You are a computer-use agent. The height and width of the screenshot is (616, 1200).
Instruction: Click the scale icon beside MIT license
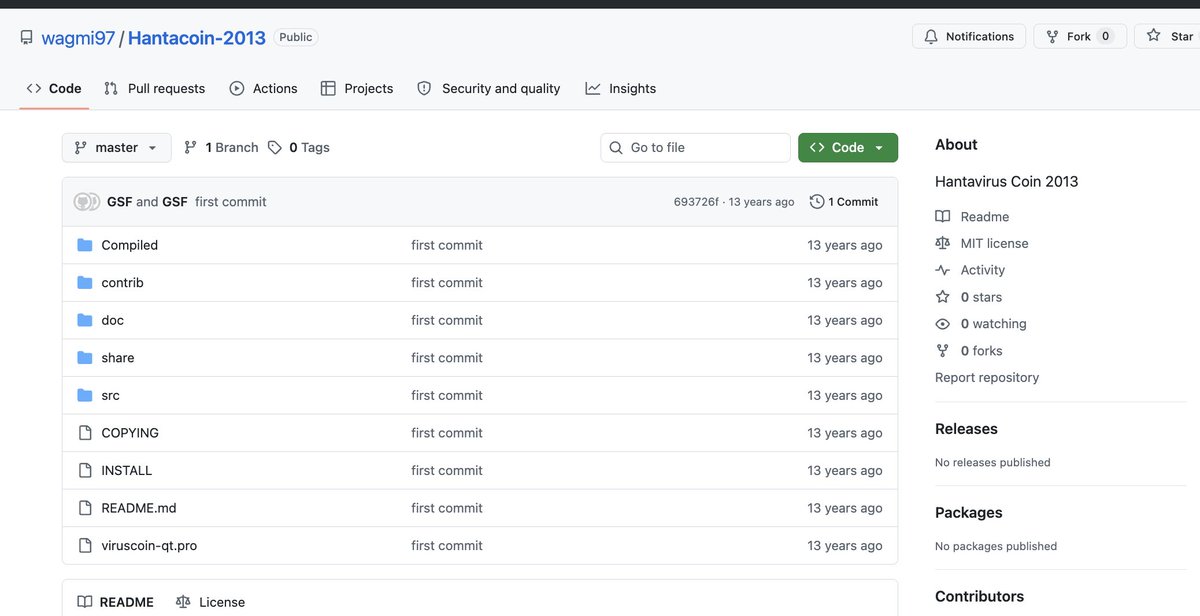[x=942, y=243]
